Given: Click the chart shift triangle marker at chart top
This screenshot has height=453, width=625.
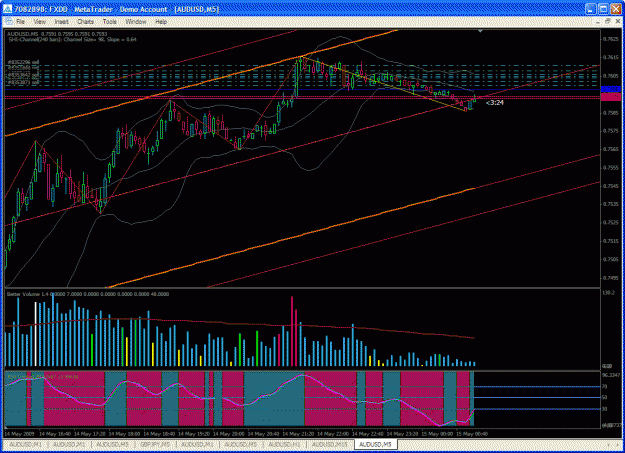Looking at the screenshot, I should [x=480, y=31].
